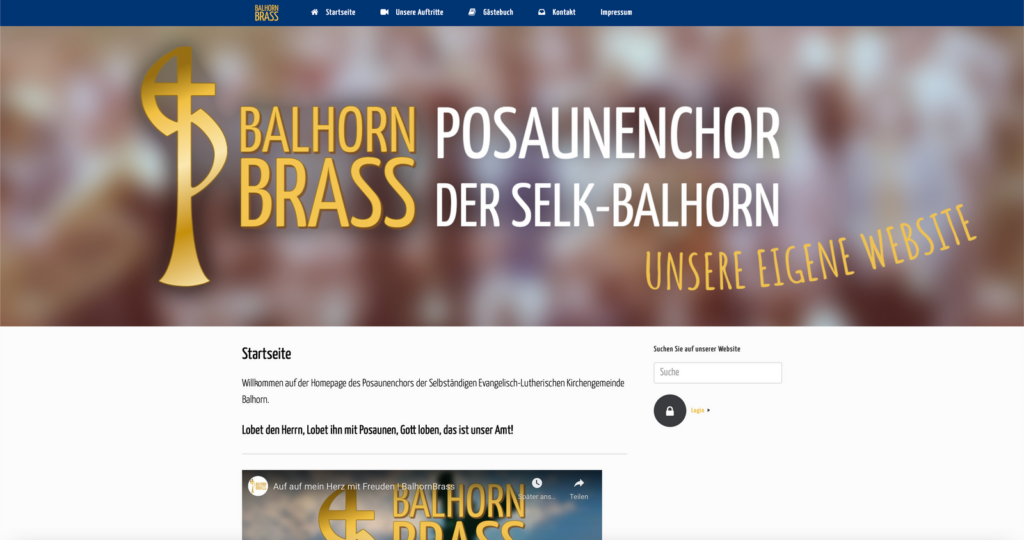
Task: Focus the Suche search field
Action: pyautogui.click(x=718, y=373)
